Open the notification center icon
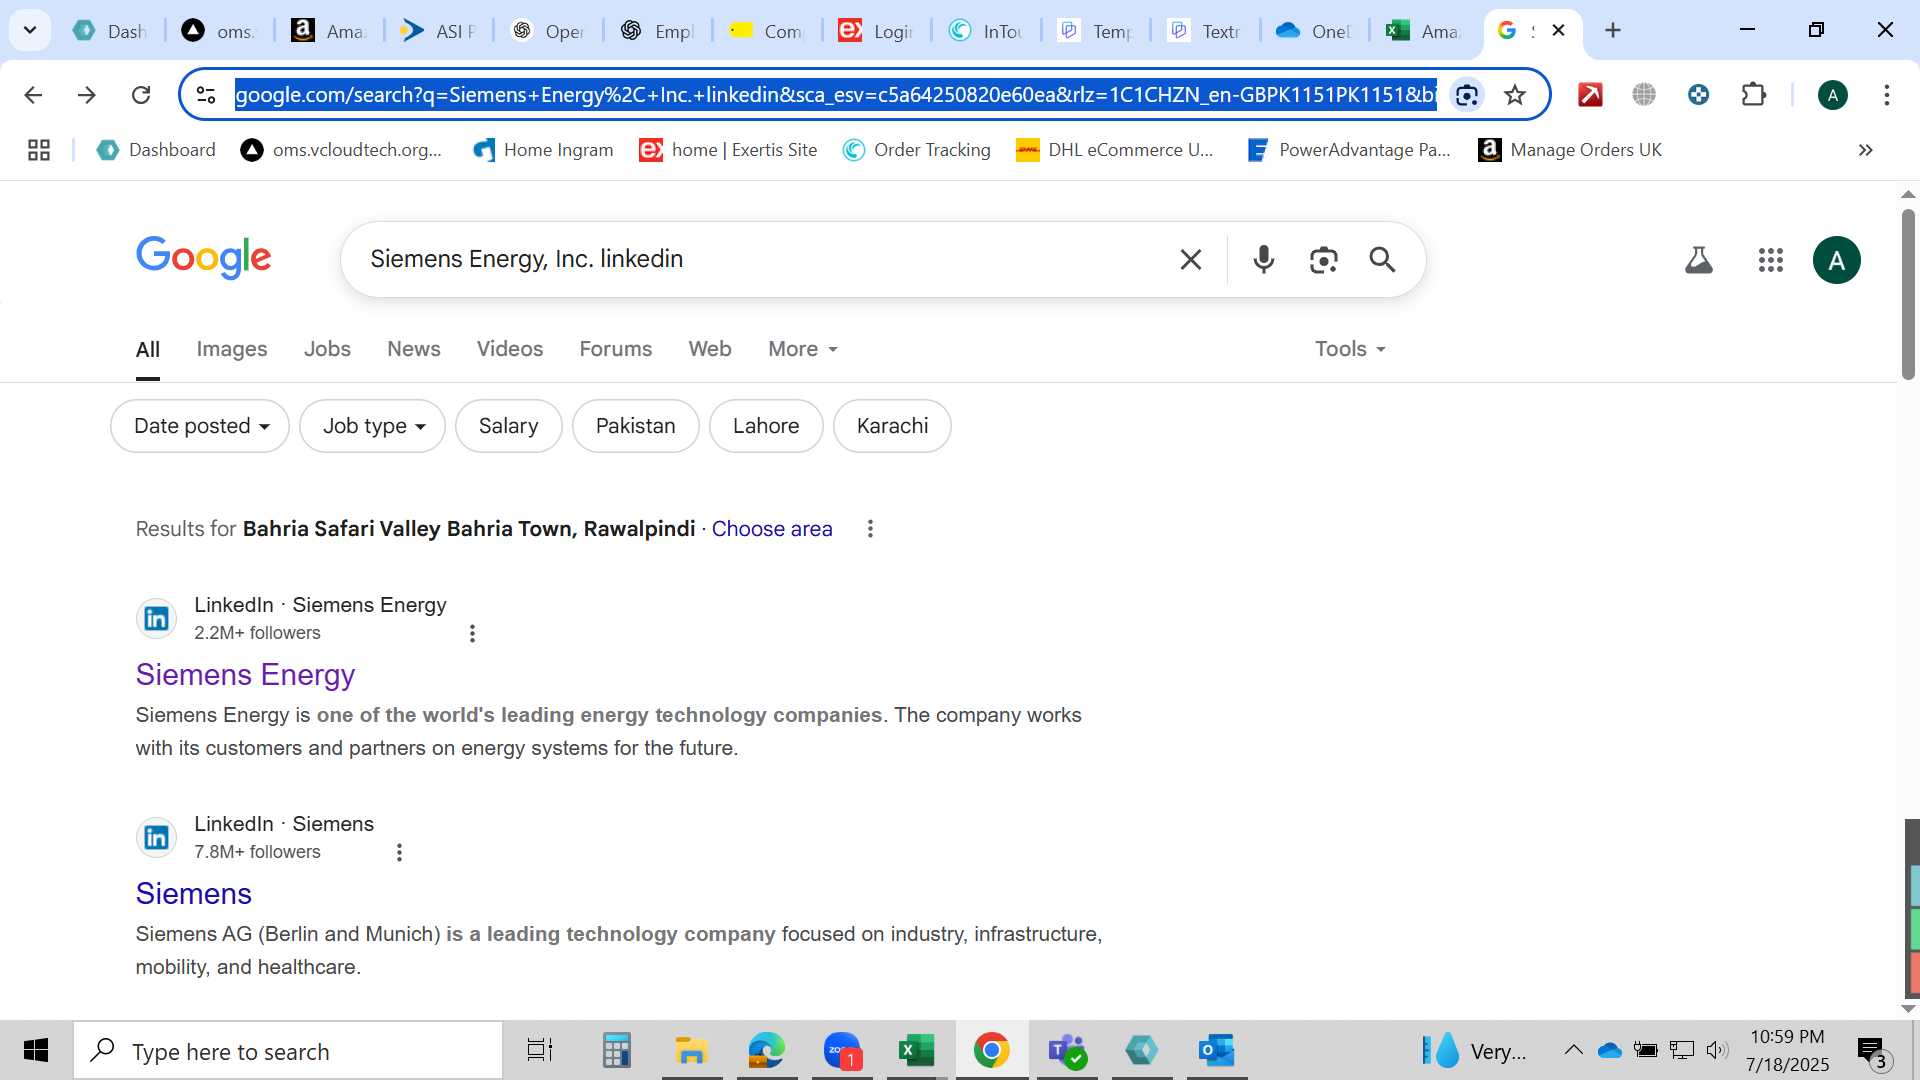 click(x=1872, y=1051)
